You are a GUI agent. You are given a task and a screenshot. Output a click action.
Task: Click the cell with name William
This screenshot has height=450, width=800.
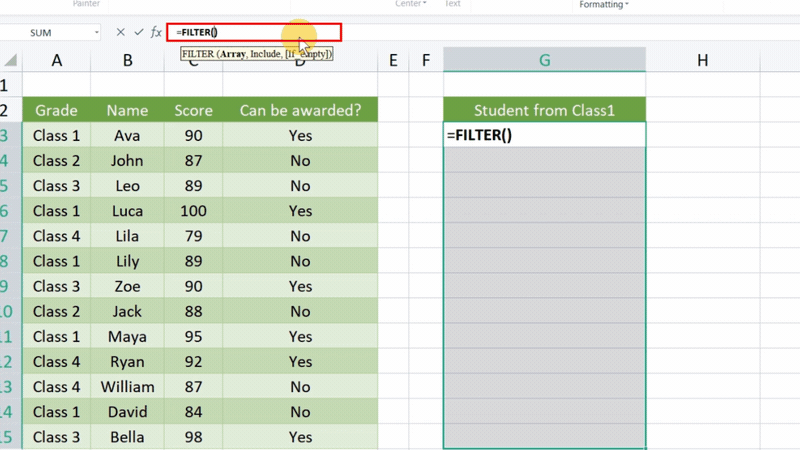pos(128,386)
